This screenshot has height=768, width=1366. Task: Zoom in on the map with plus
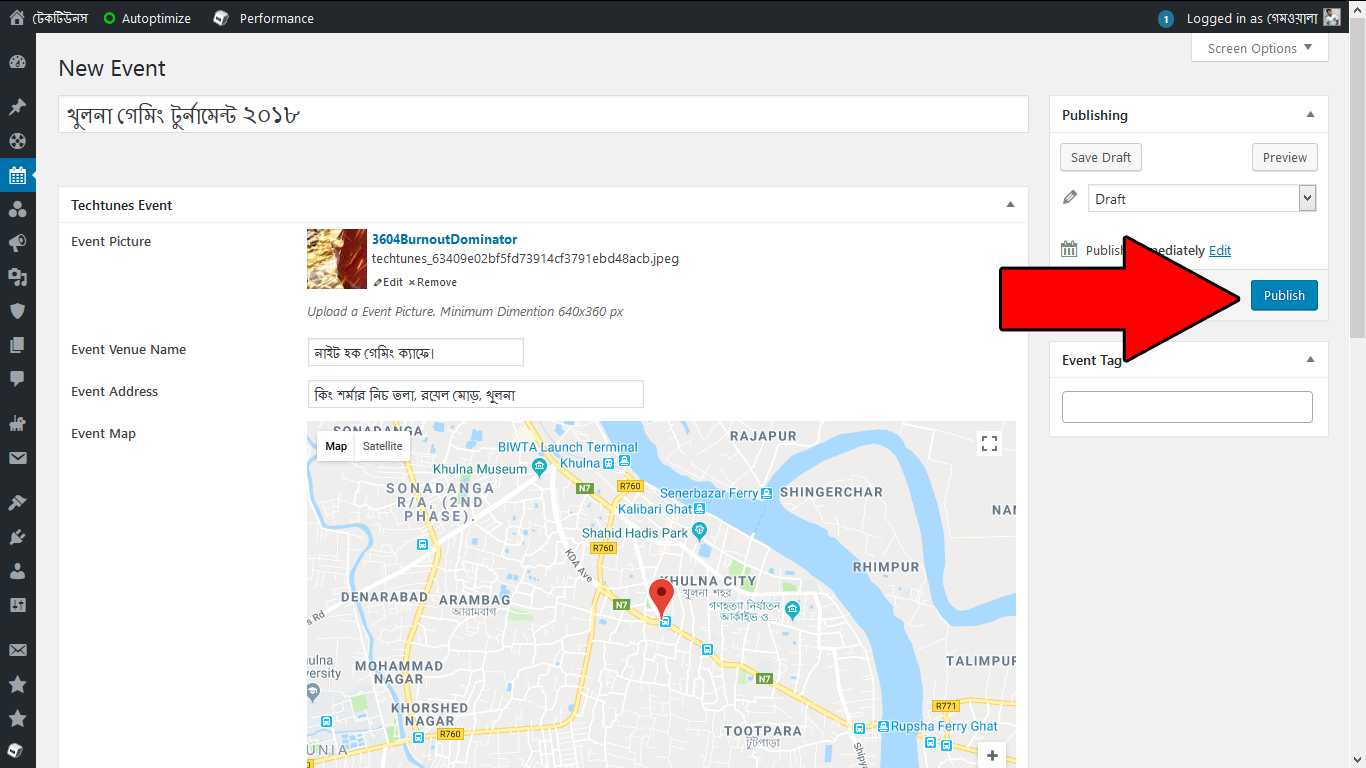(x=992, y=756)
